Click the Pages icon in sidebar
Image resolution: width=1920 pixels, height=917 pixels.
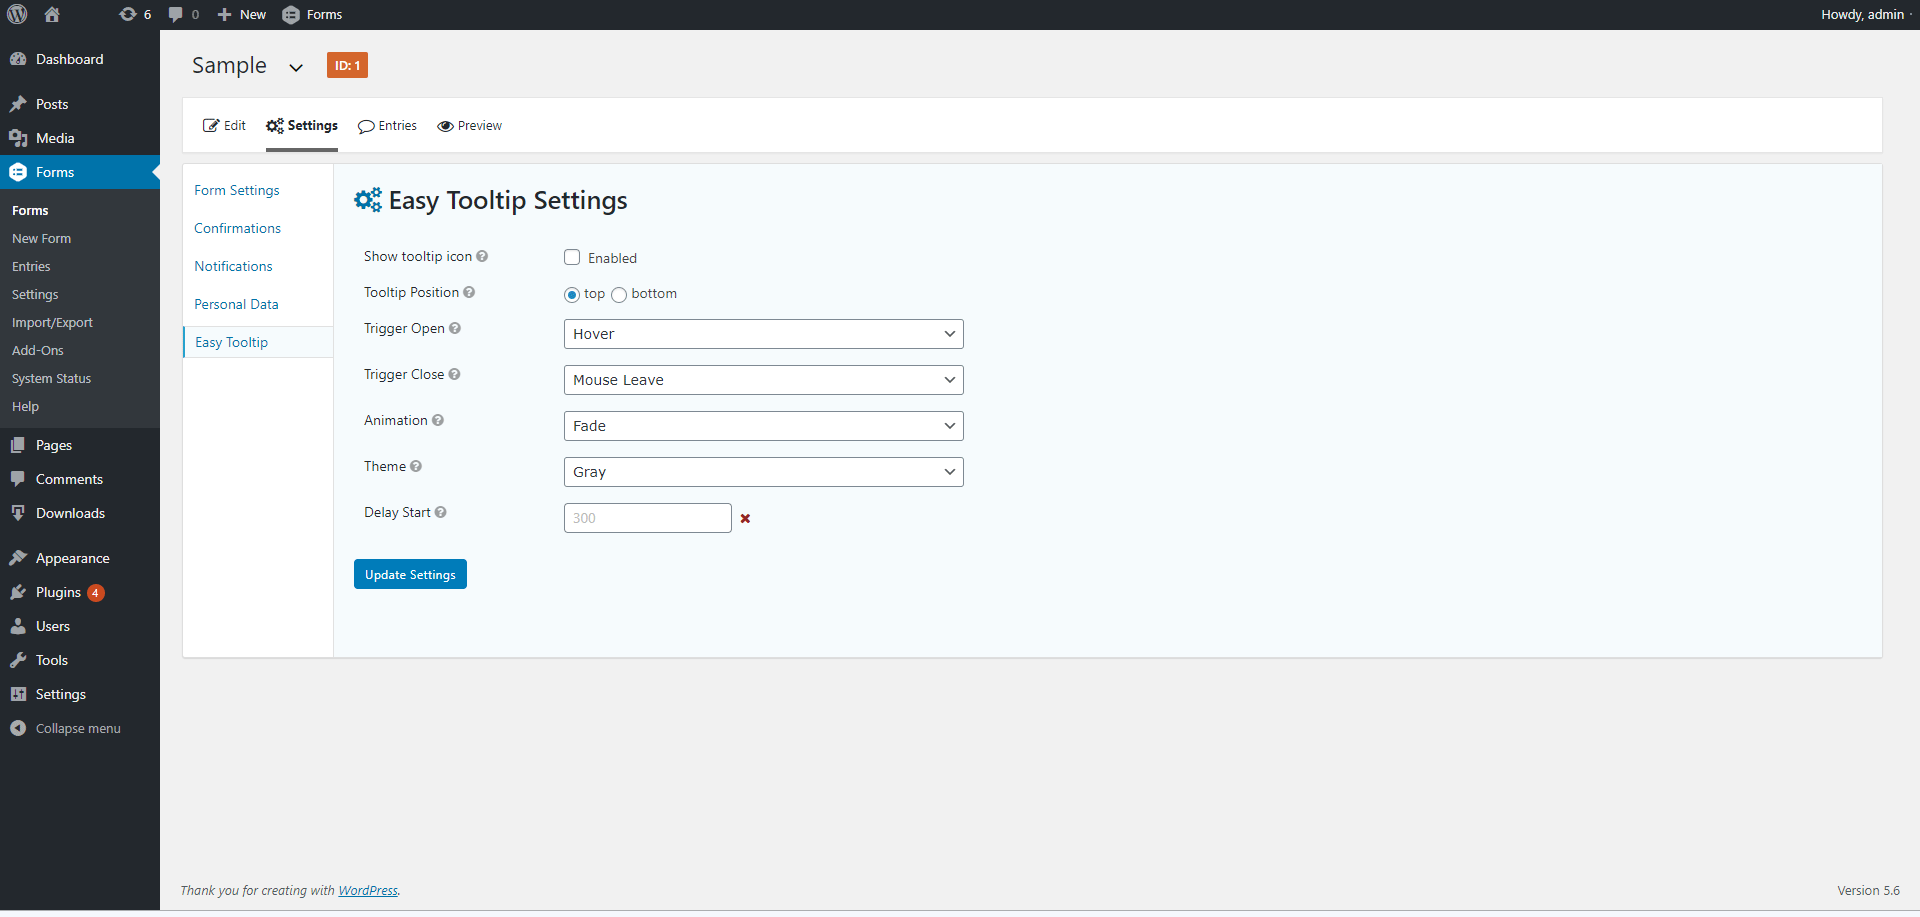click(x=18, y=445)
